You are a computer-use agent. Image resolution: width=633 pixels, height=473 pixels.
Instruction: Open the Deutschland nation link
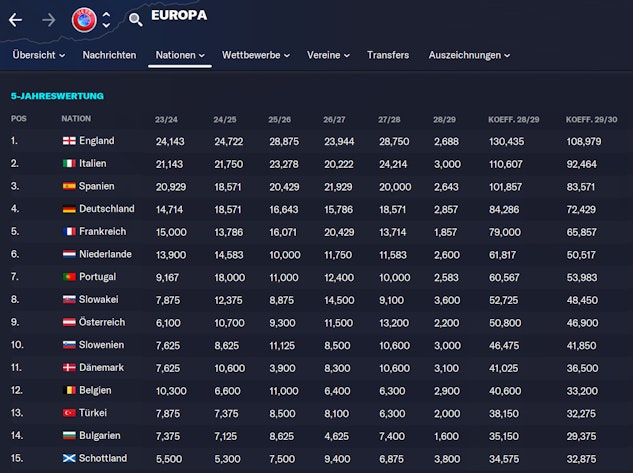pyautogui.click(x=109, y=209)
